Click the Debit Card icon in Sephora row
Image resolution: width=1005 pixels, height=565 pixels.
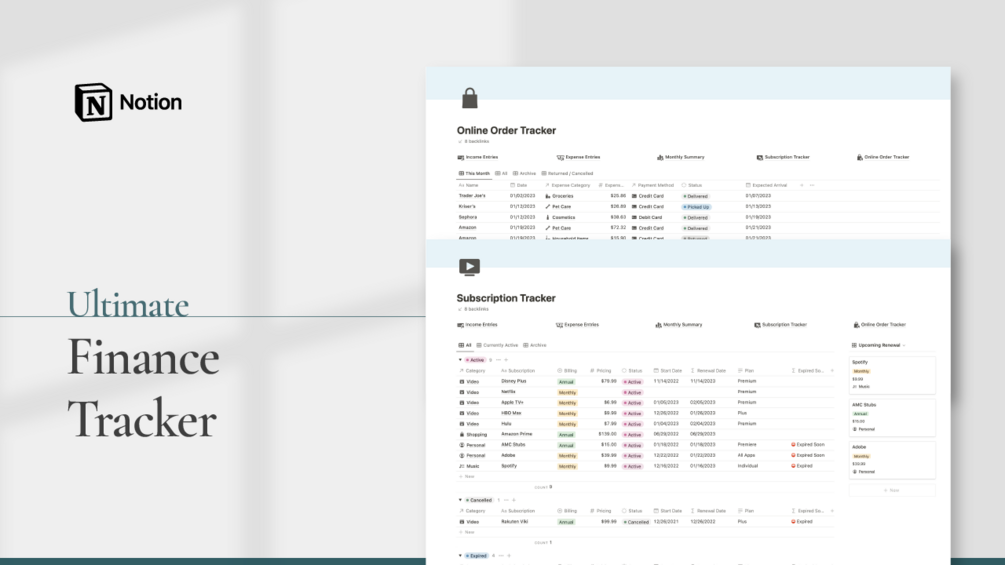point(634,217)
